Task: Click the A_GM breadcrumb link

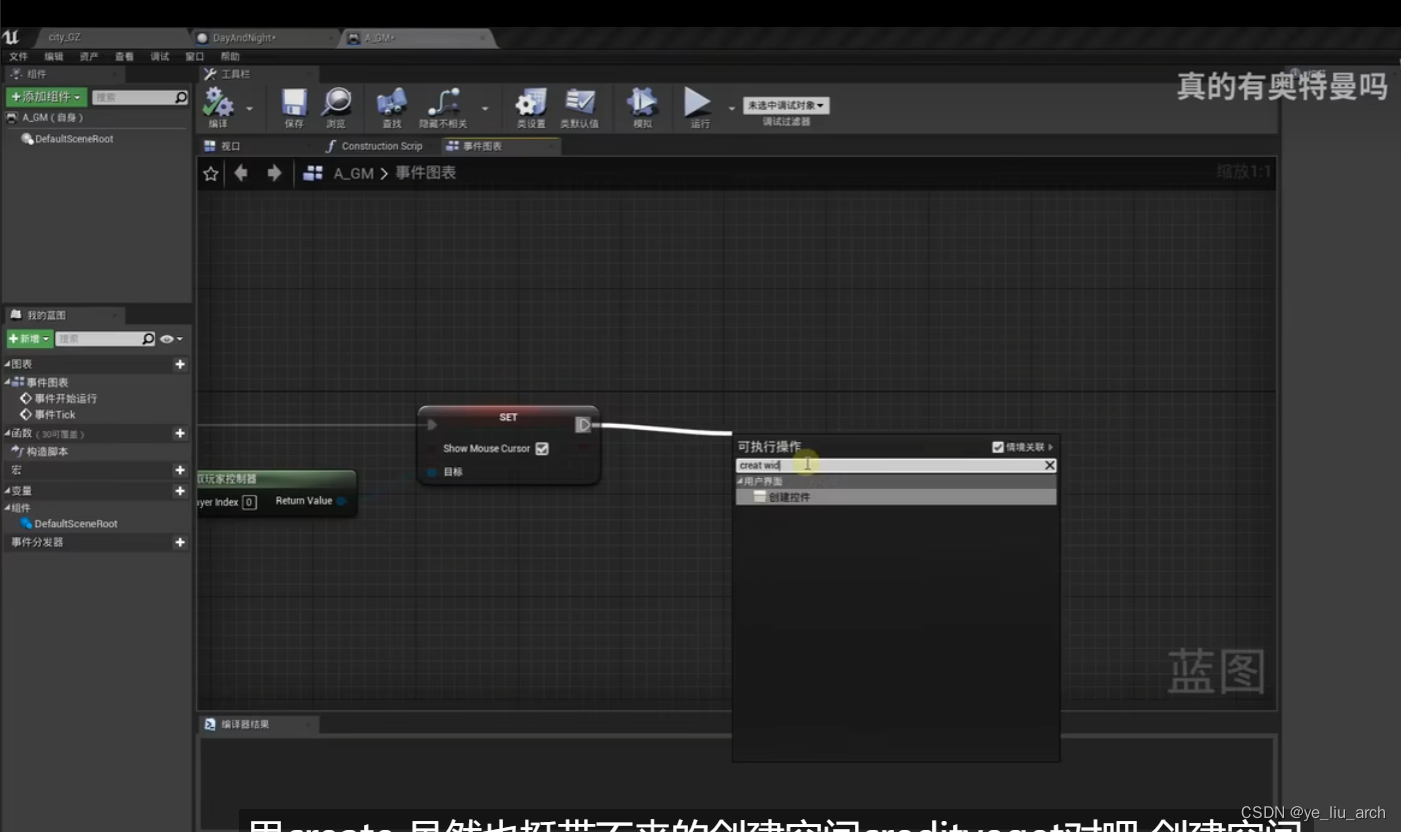Action: click(353, 173)
